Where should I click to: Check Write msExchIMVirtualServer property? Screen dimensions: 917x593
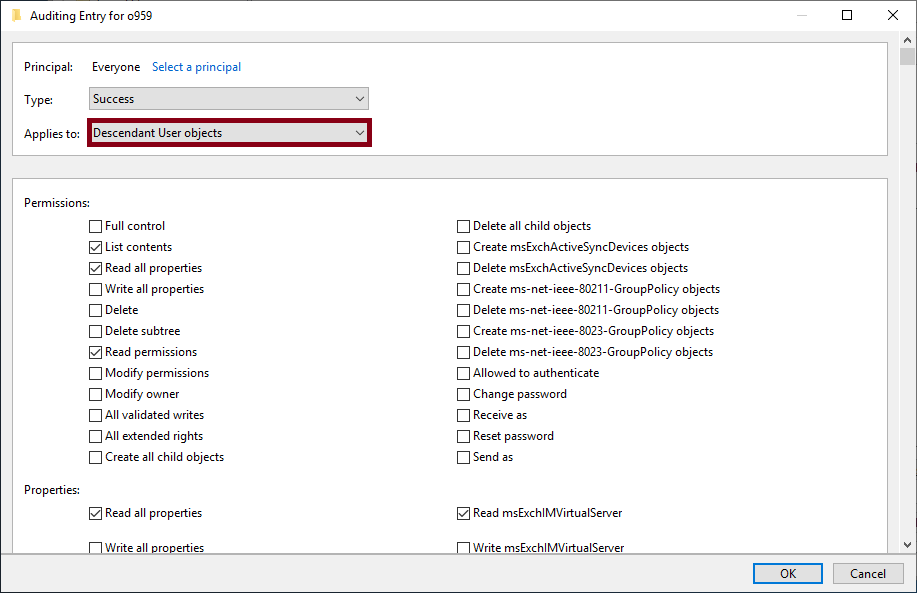click(463, 548)
